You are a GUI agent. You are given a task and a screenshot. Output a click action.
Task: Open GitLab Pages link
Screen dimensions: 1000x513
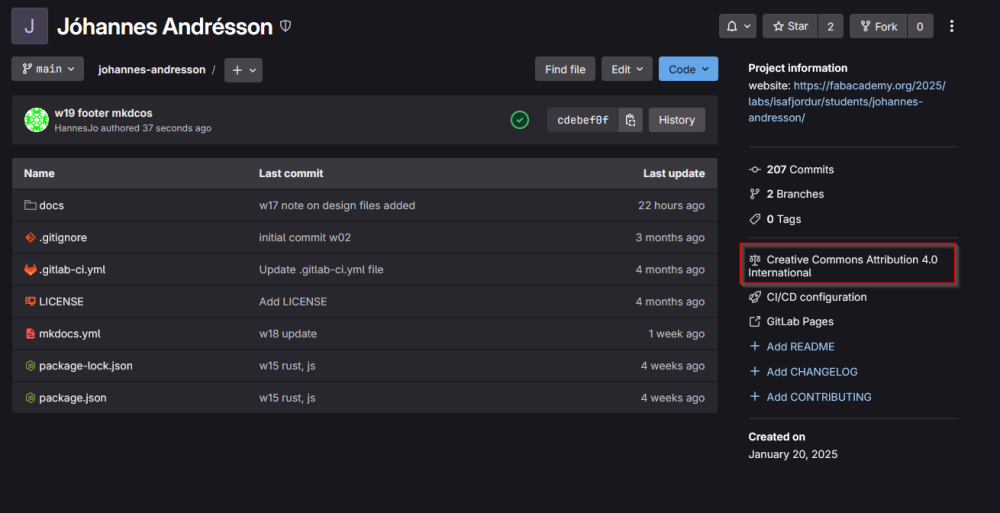tap(800, 322)
